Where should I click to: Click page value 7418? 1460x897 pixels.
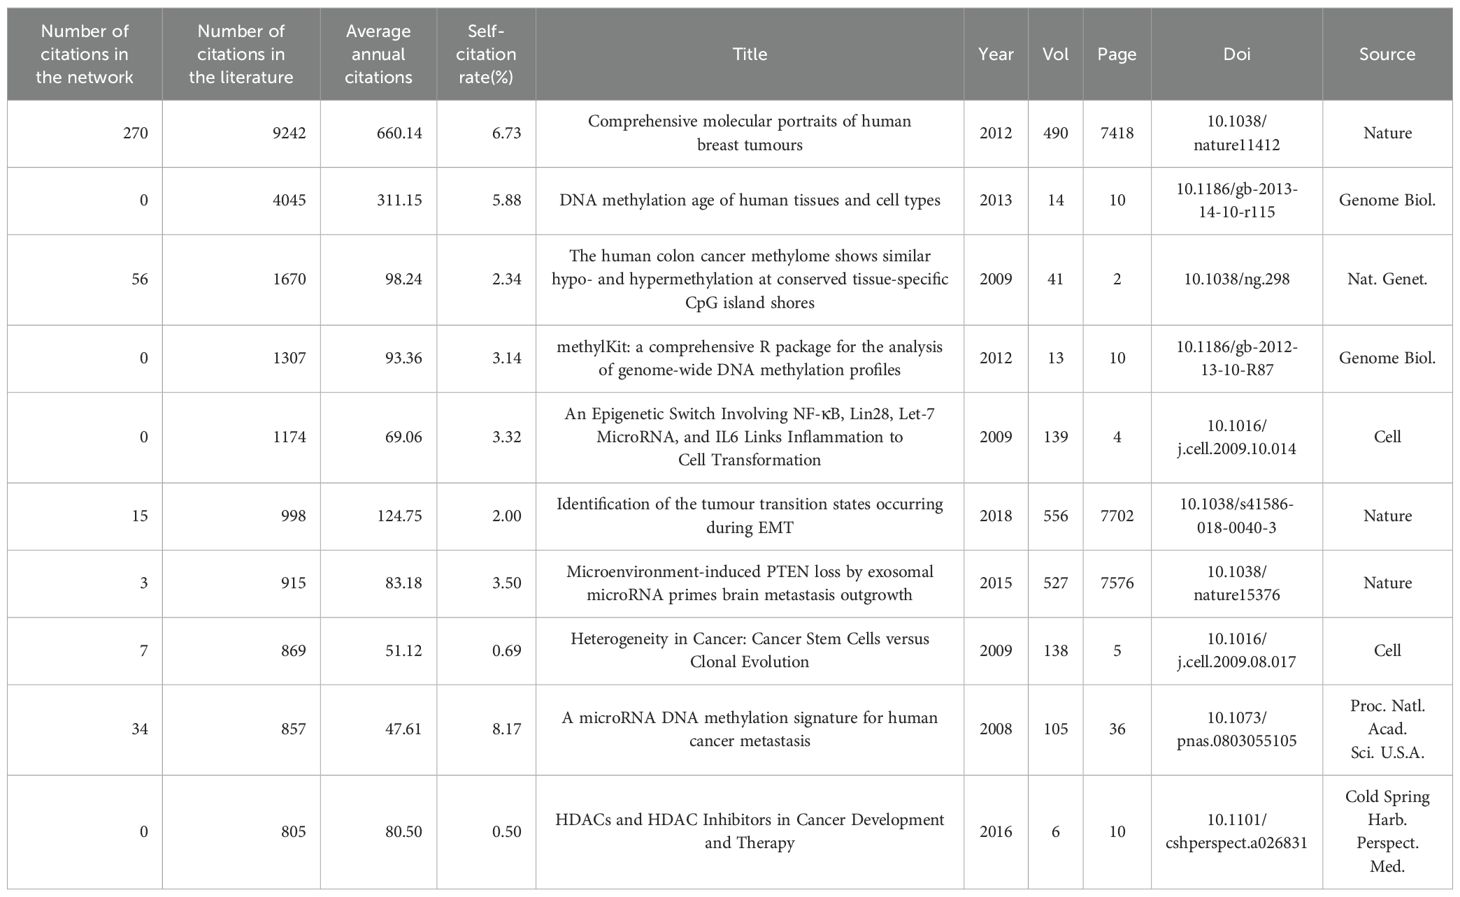[x=1117, y=133]
